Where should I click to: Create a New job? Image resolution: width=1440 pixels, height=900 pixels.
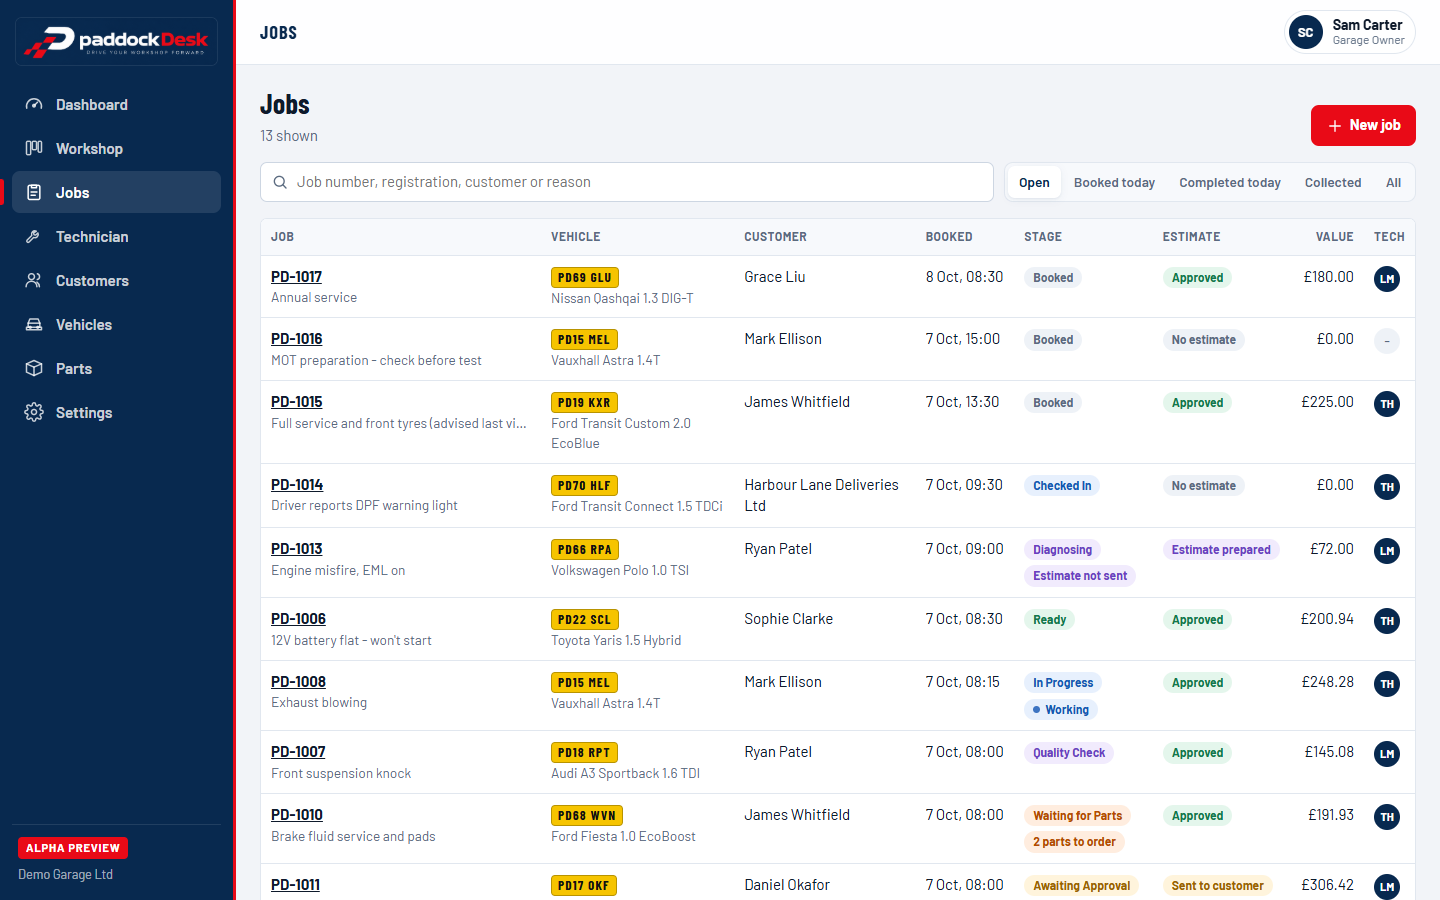click(x=1363, y=125)
